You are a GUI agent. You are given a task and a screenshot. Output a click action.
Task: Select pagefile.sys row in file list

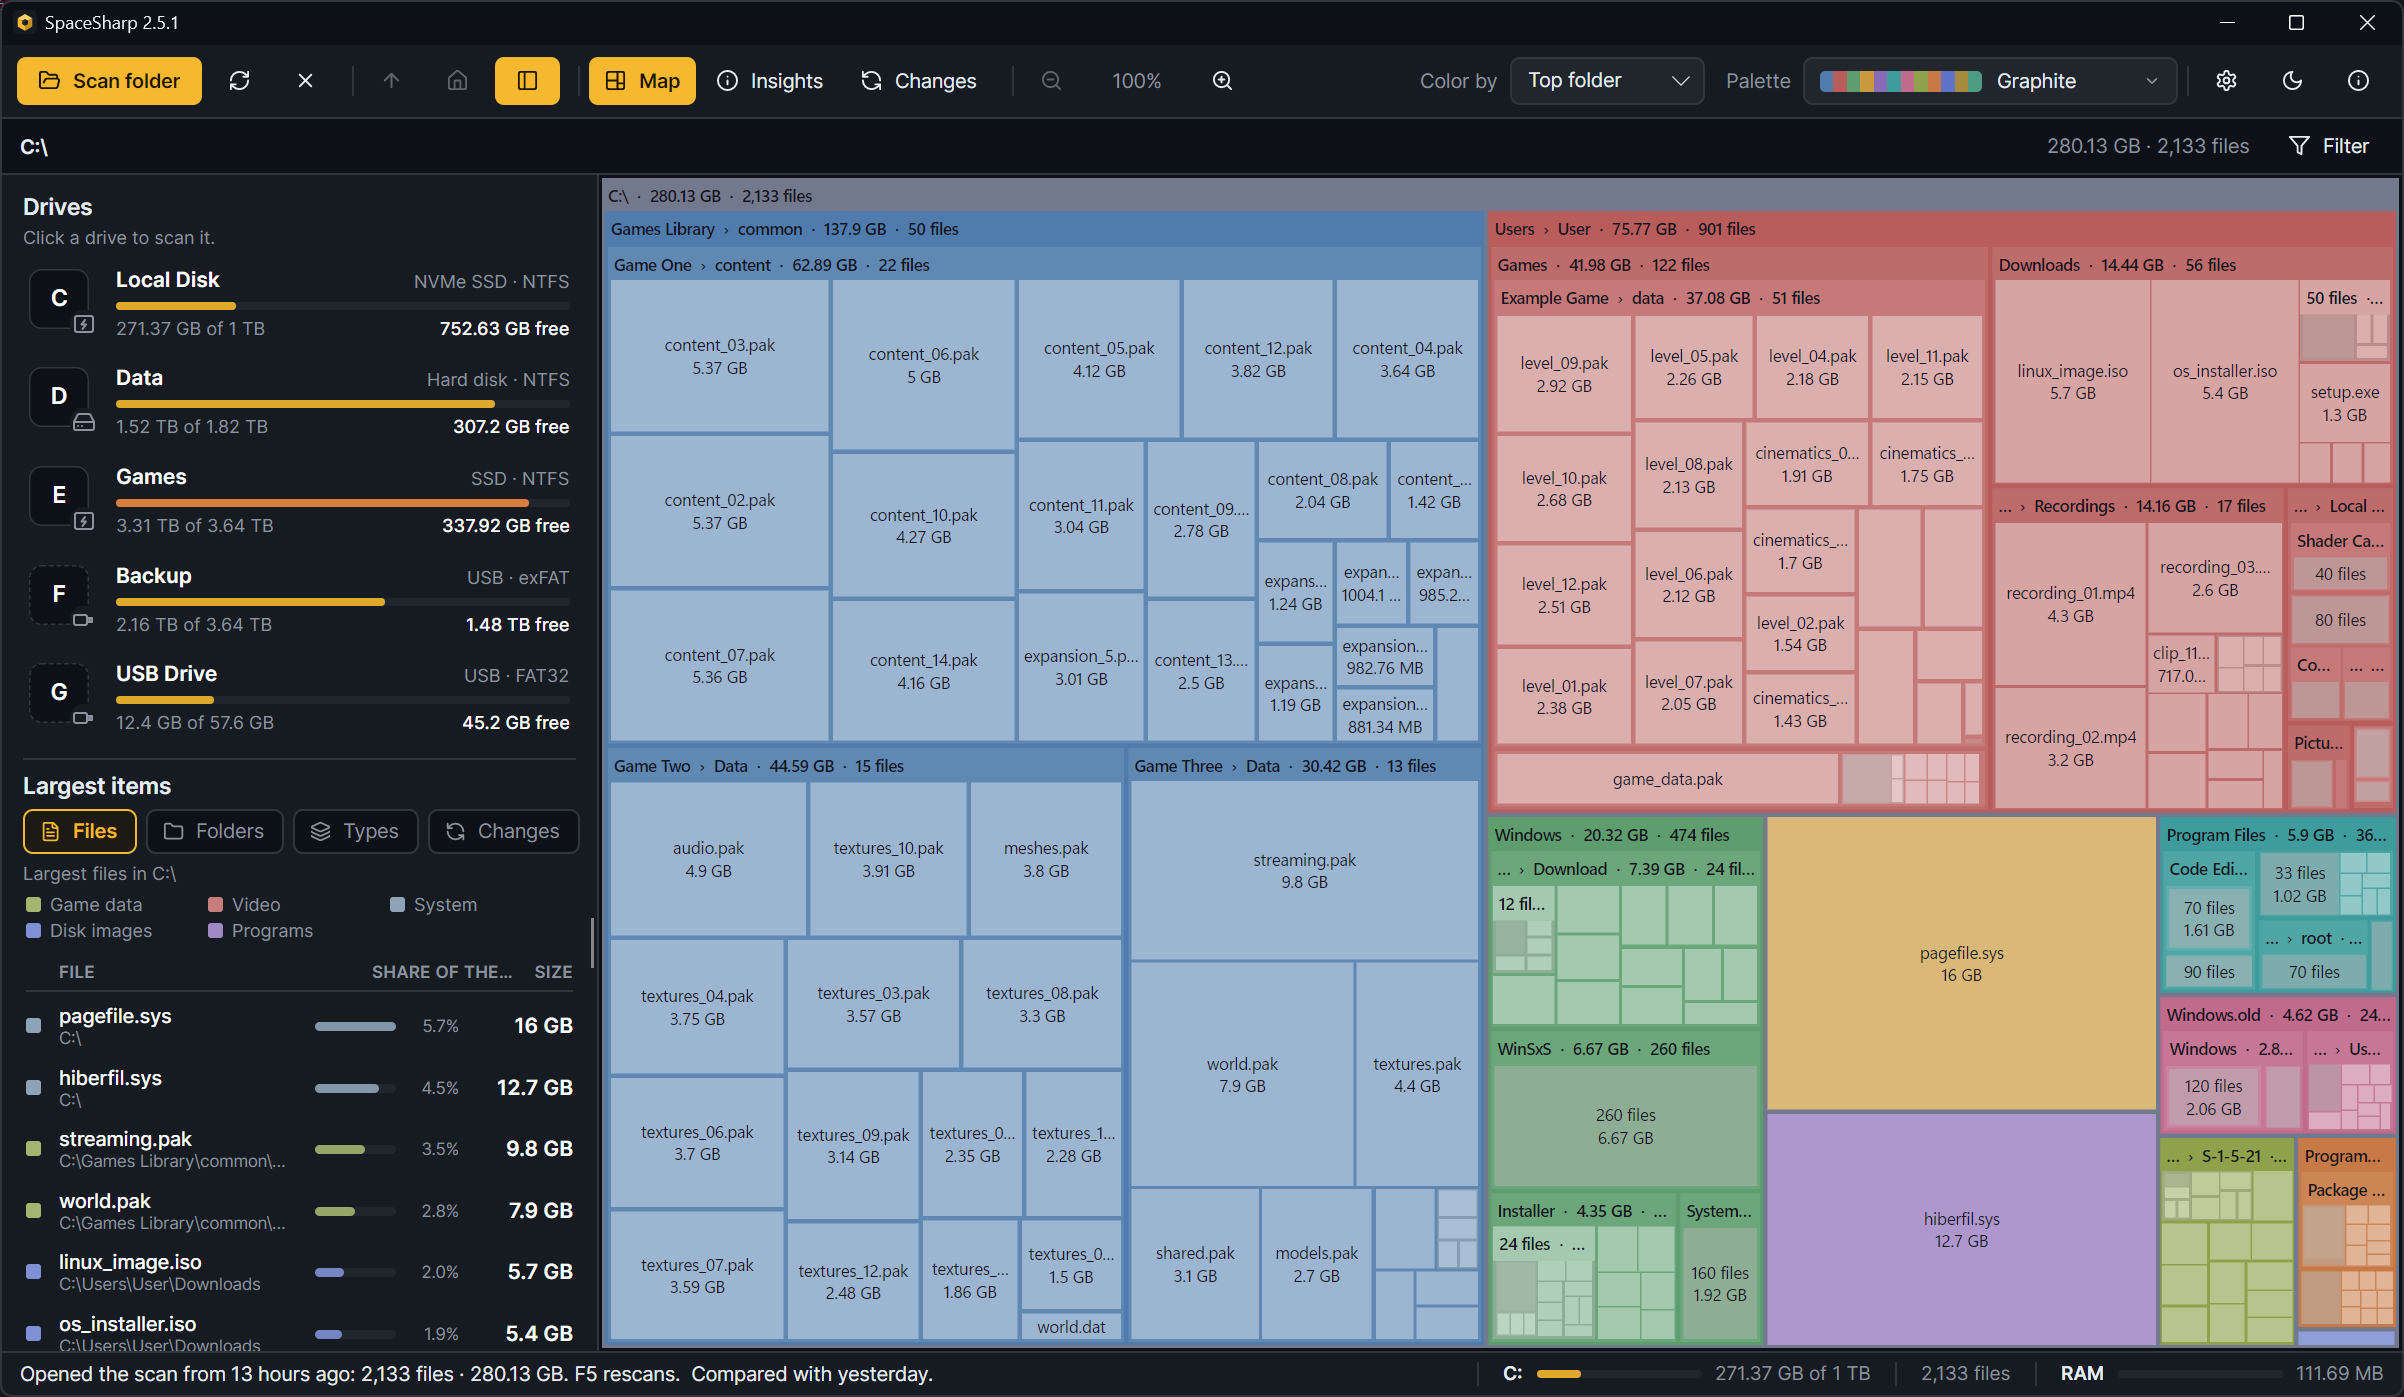pos(299,1026)
